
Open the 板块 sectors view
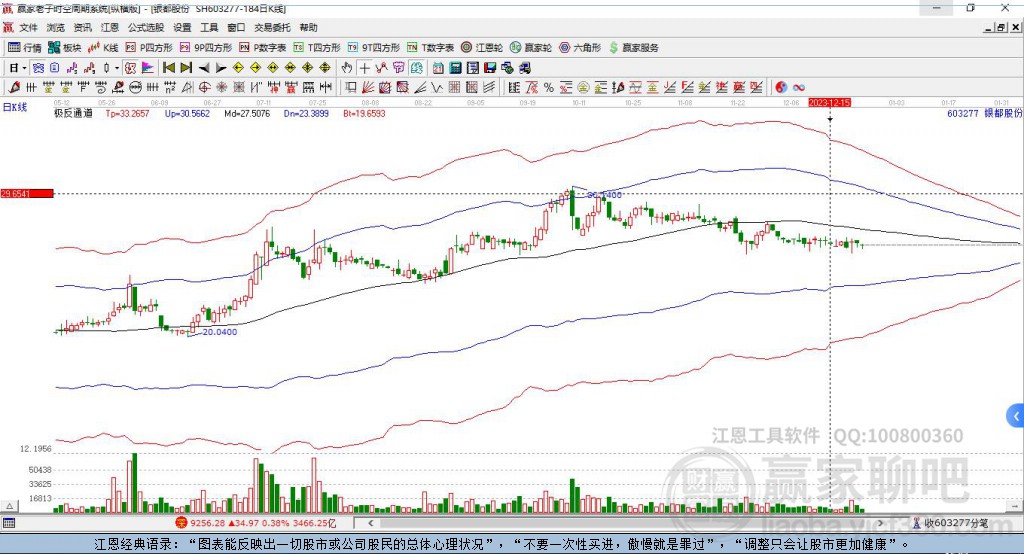click(x=64, y=48)
